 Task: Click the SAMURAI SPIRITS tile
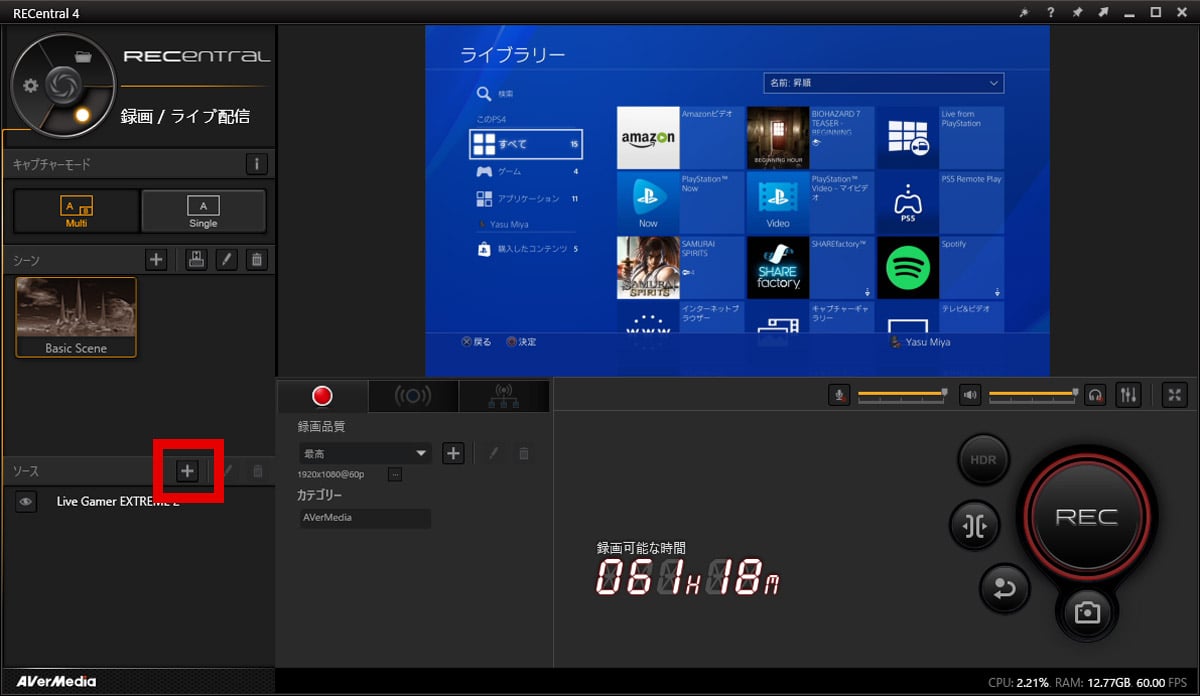(680, 267)
